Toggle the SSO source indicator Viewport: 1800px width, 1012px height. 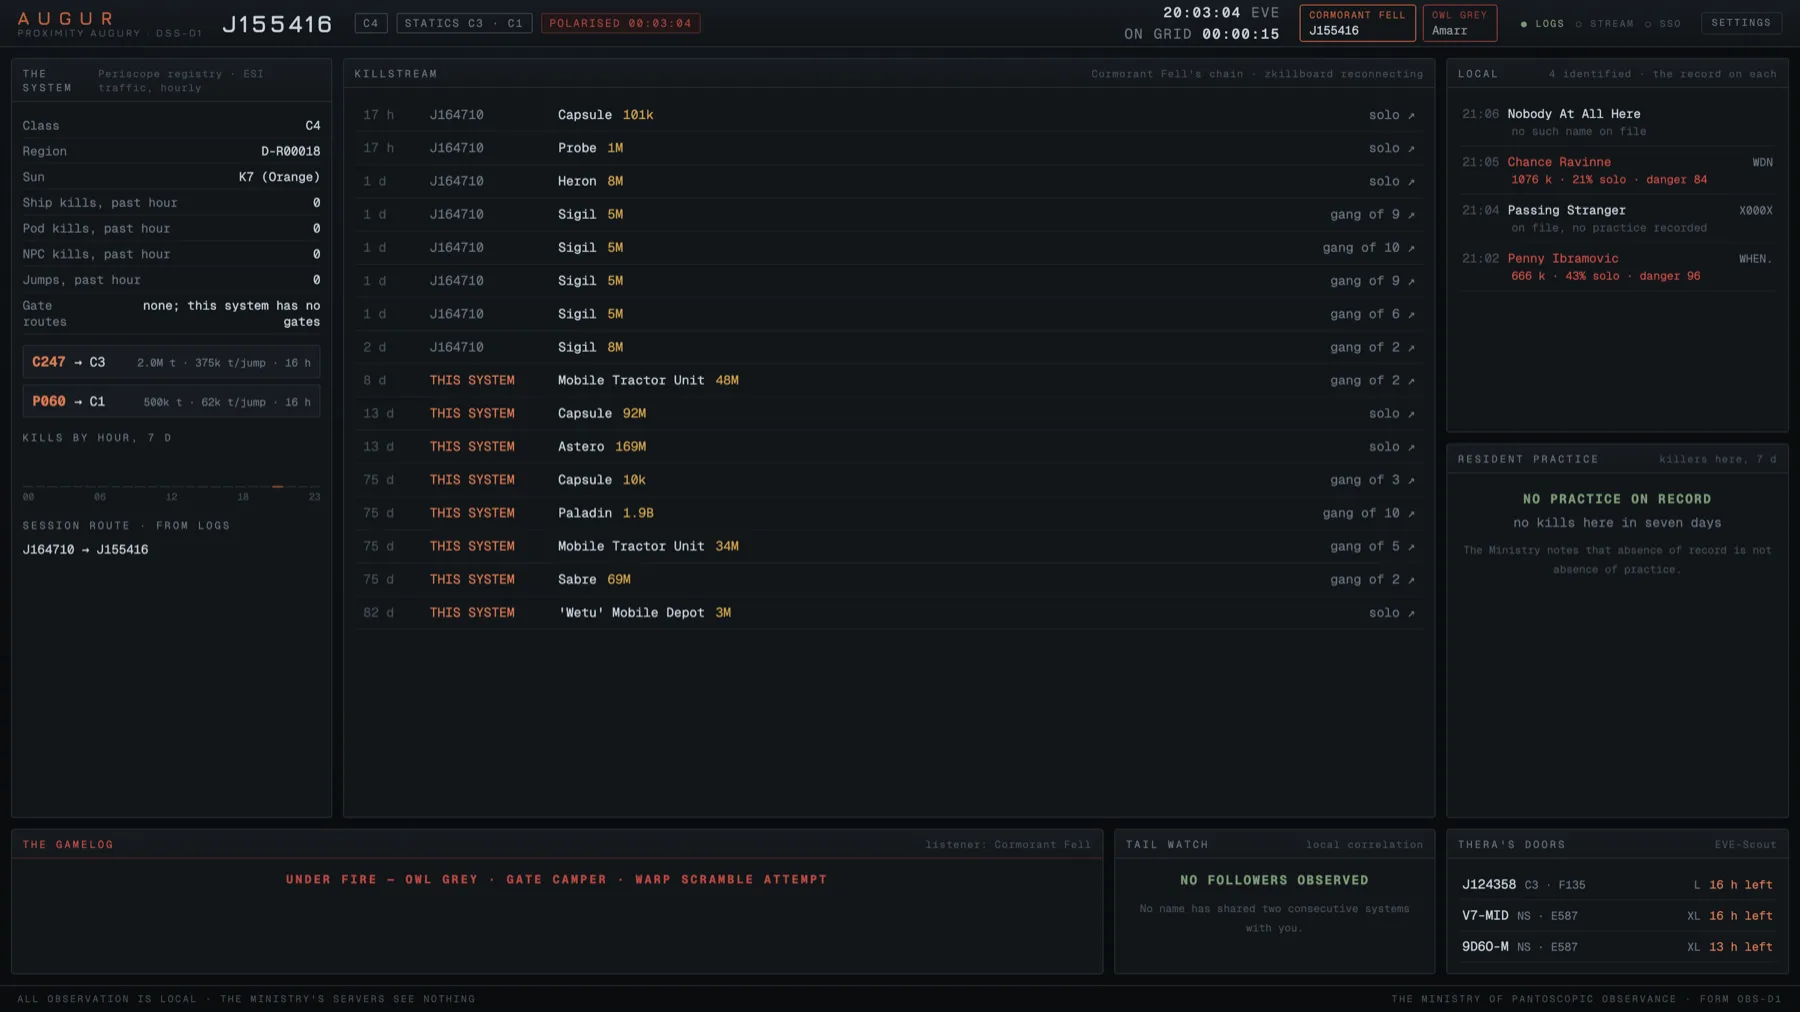(1663, 23)
